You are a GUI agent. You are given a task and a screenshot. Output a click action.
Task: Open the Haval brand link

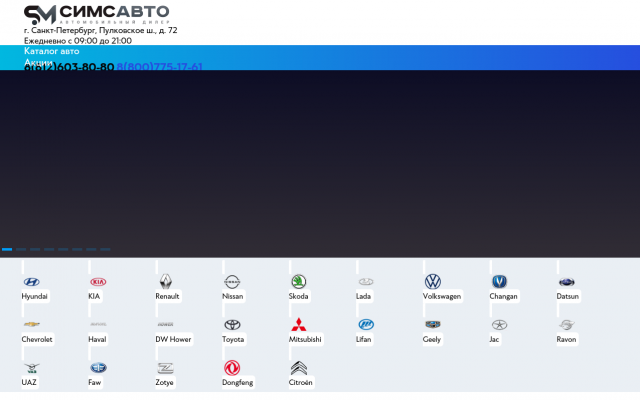pos(97,339)
